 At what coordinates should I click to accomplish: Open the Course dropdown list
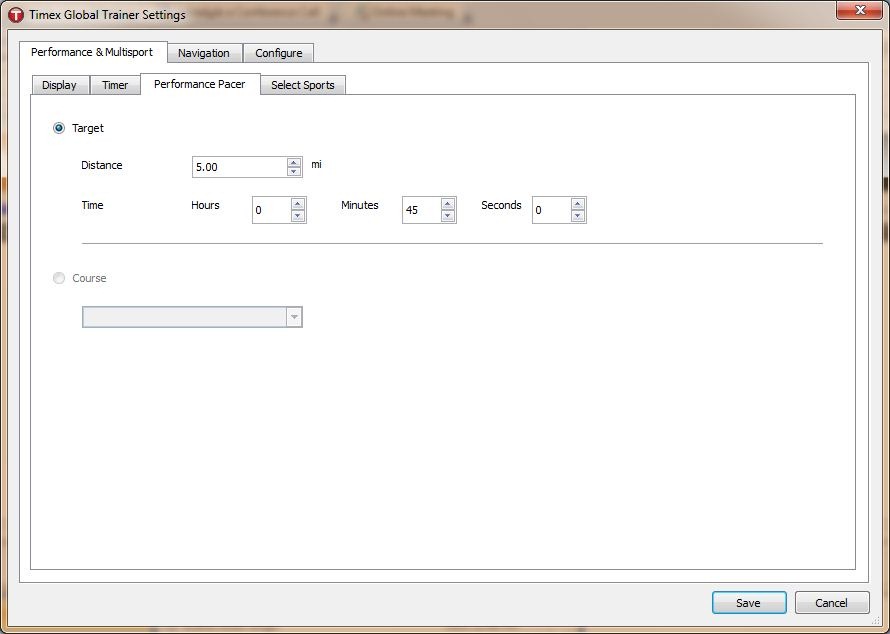point(192,317)
